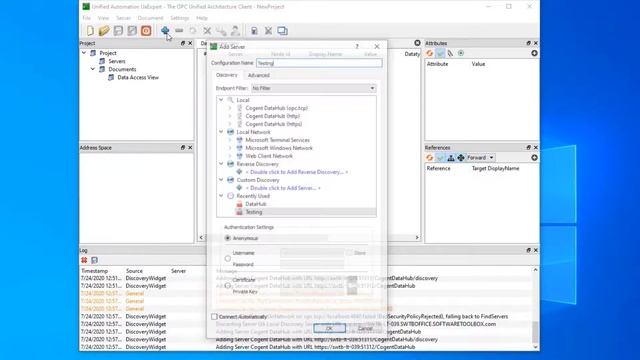The image size is (640, 360).
Task: Enable the Connect Automatically checkbox
Action: [214, 316]
